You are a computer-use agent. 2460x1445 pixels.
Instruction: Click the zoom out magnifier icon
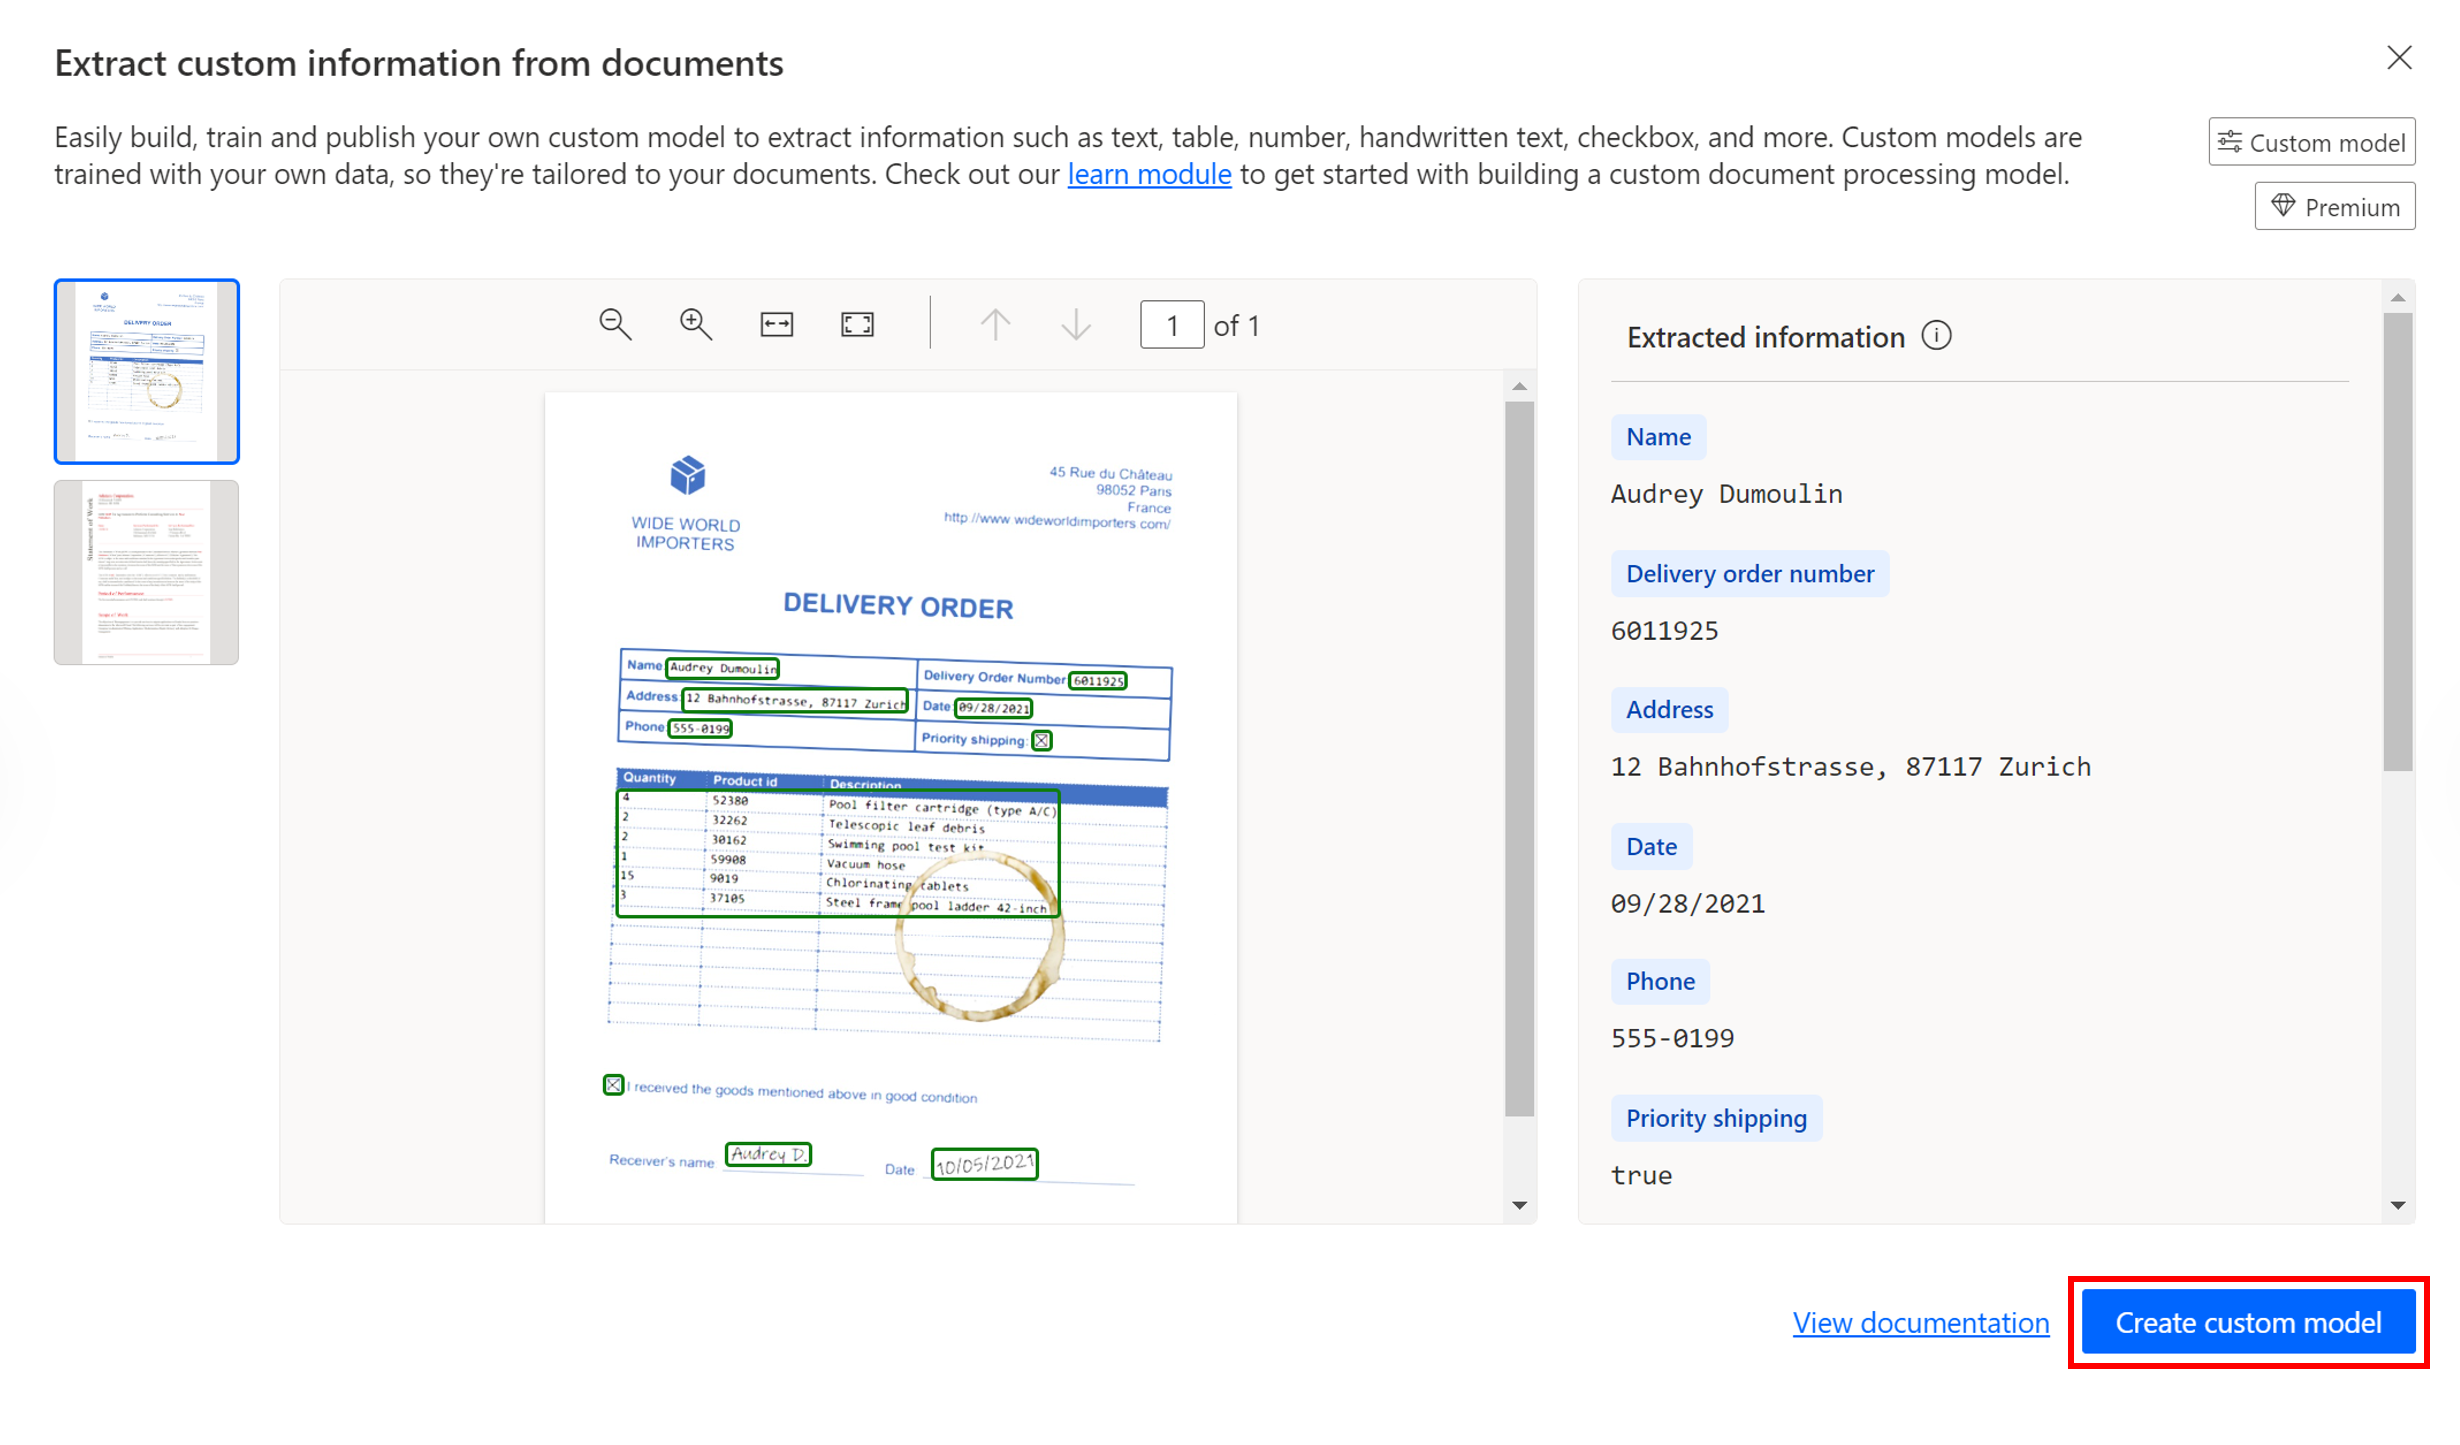click(615, 324)
